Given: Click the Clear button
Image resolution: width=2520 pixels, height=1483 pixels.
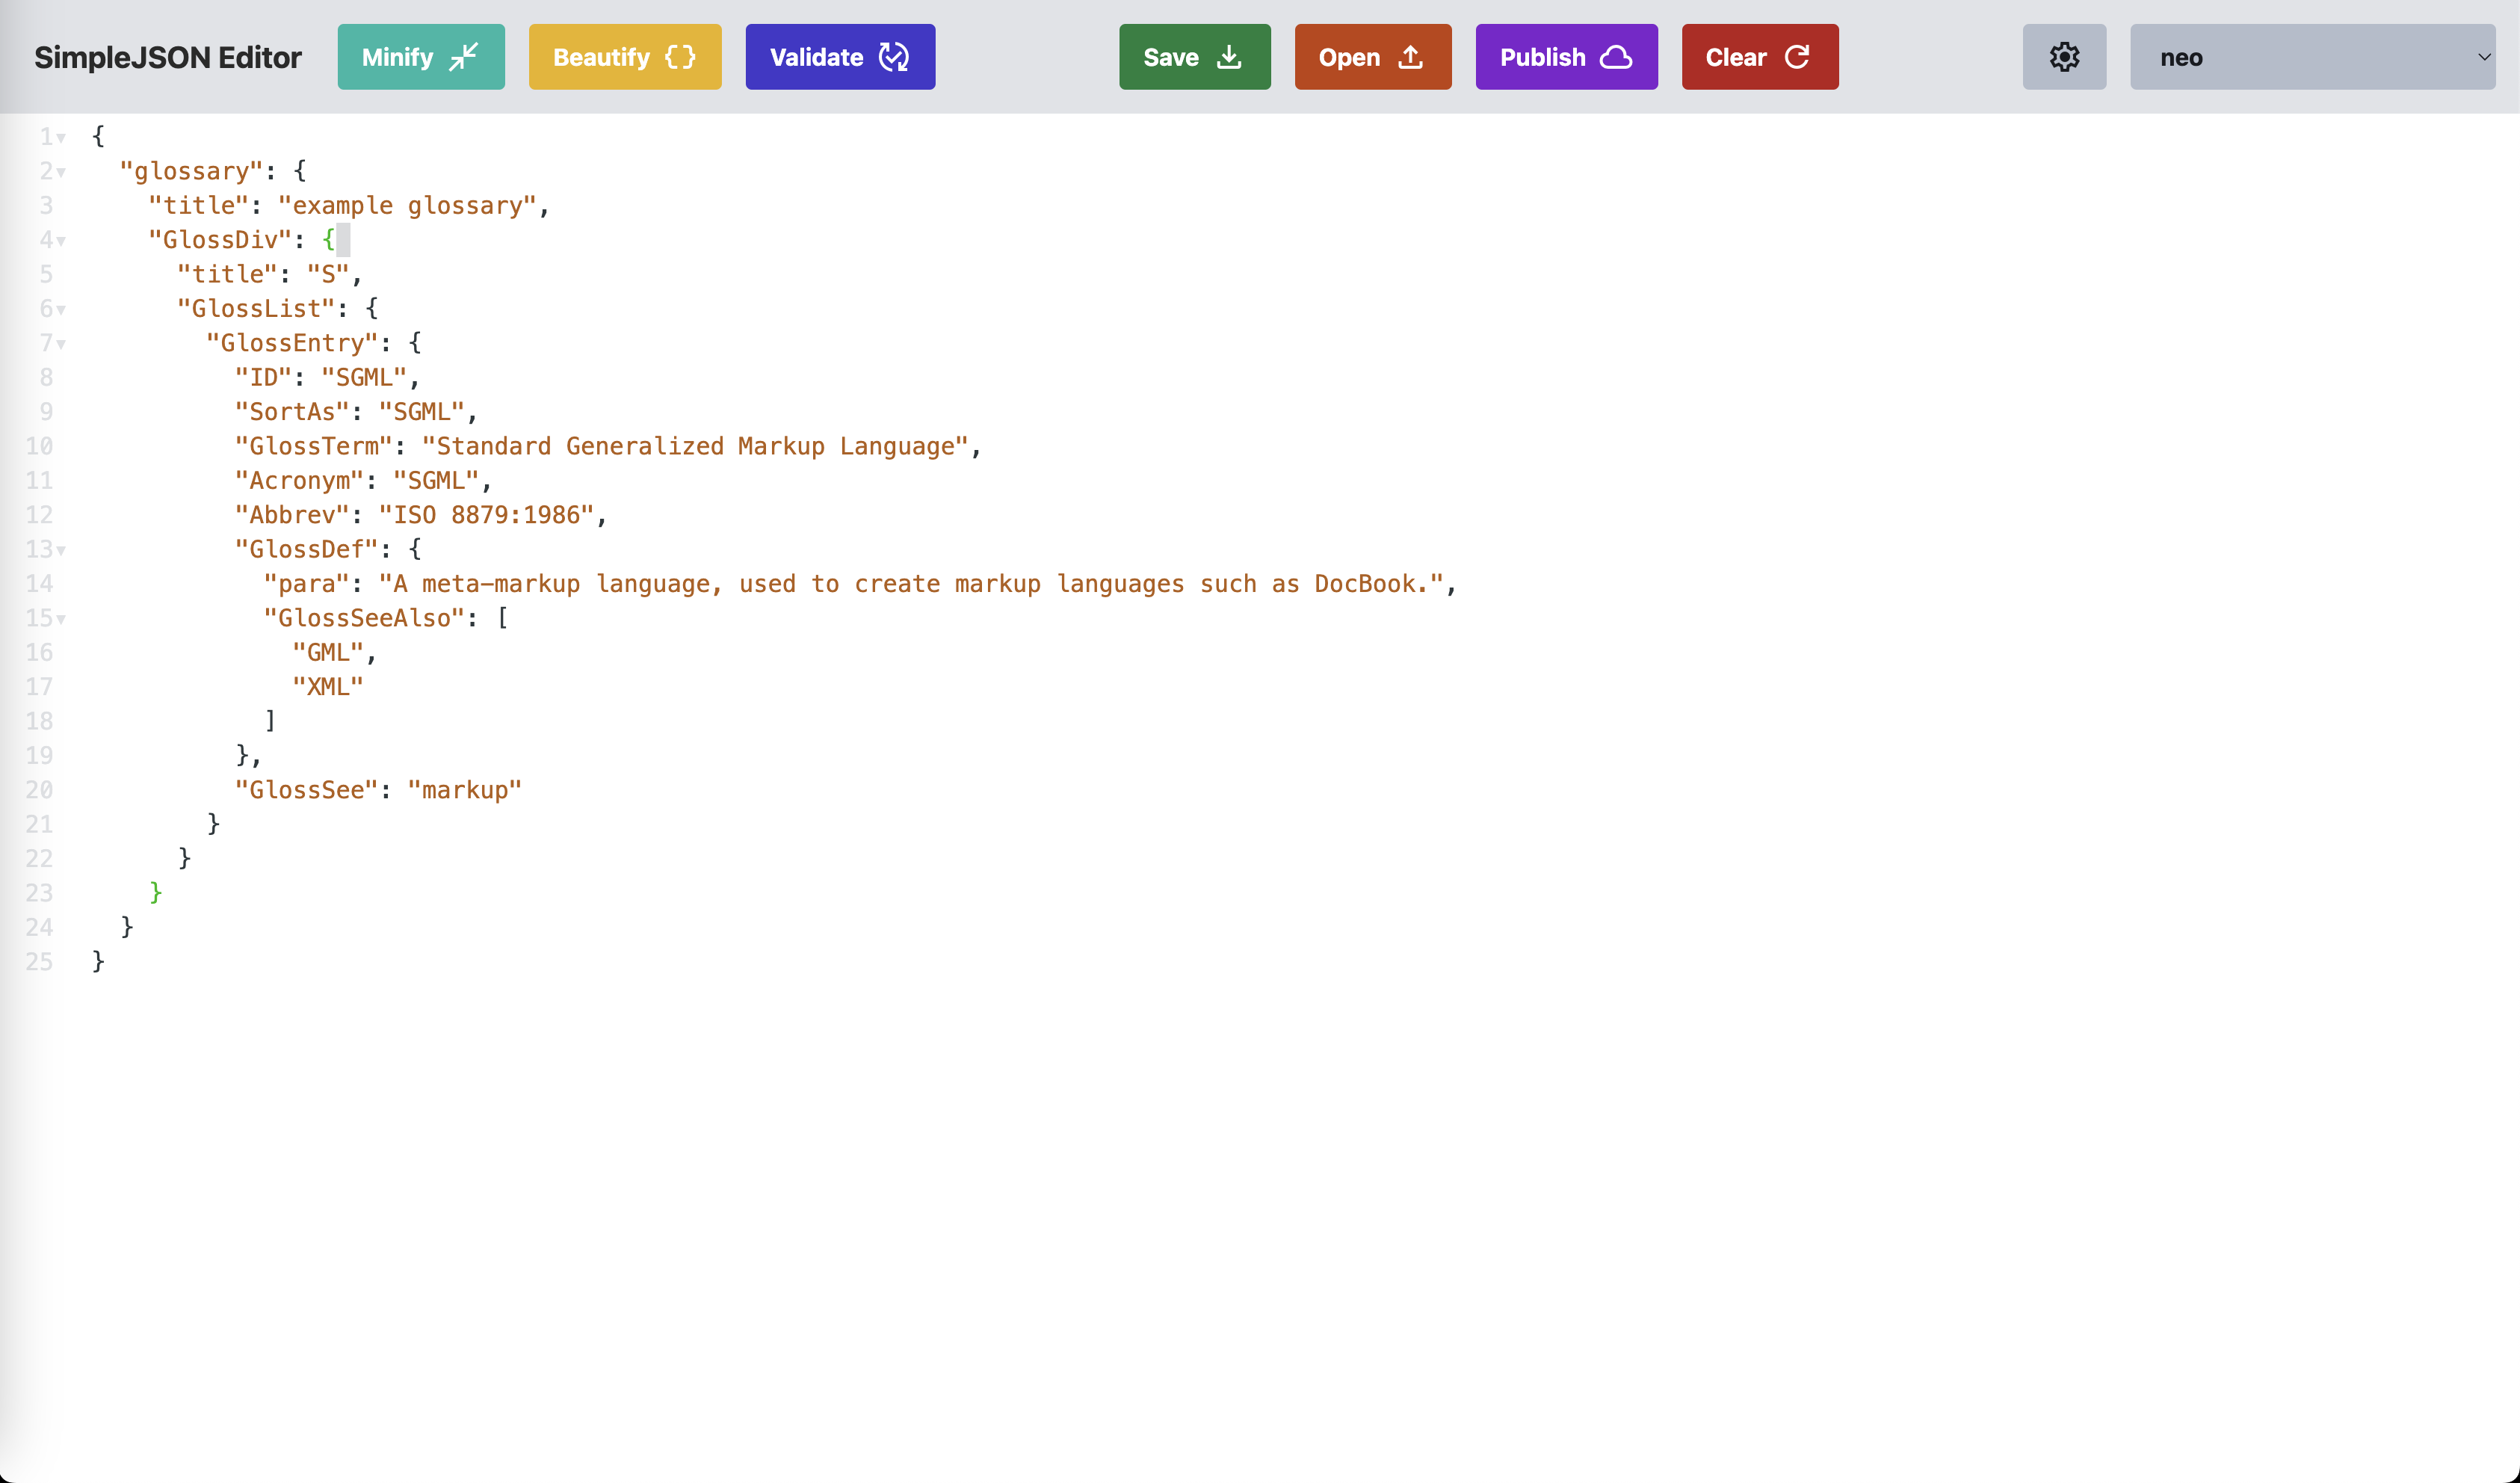Looking at the screenshot, I should (x=1760, y=57).
